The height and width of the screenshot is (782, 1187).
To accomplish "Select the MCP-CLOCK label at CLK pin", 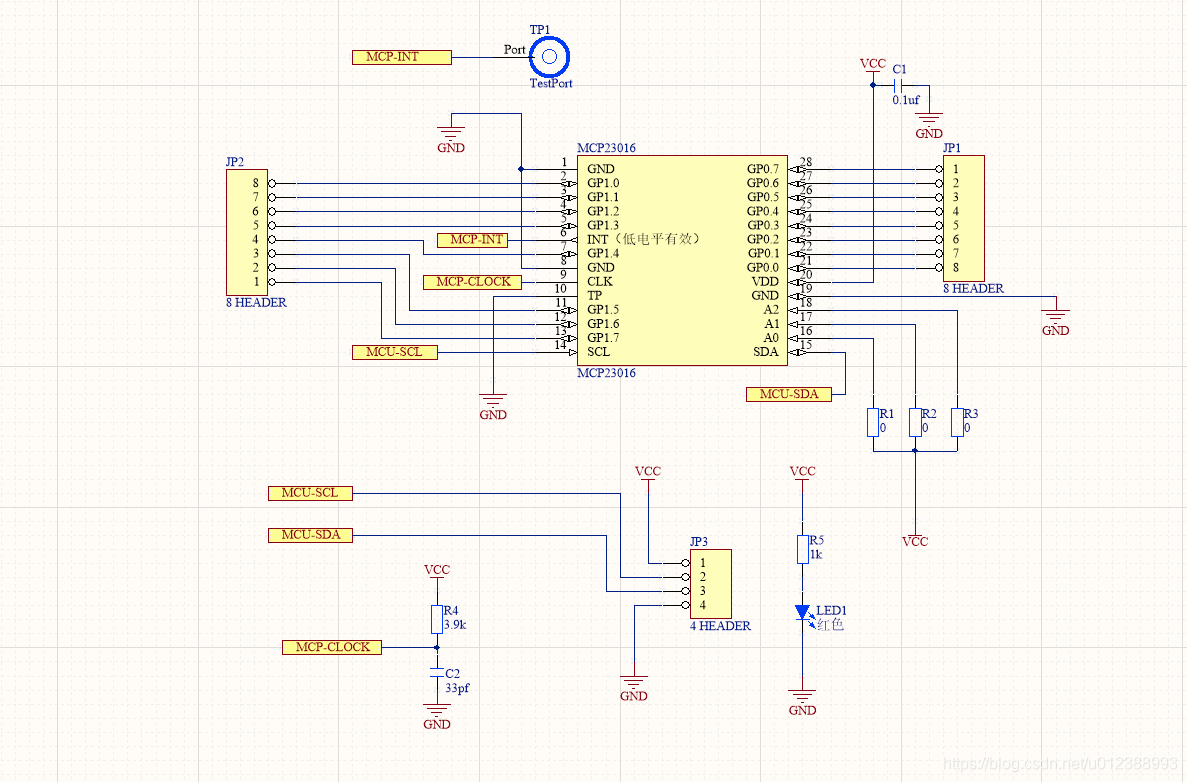I will point(472,282).
